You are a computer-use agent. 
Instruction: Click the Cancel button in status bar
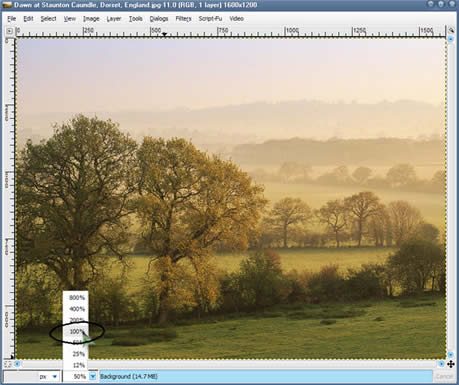pos(444,377)
